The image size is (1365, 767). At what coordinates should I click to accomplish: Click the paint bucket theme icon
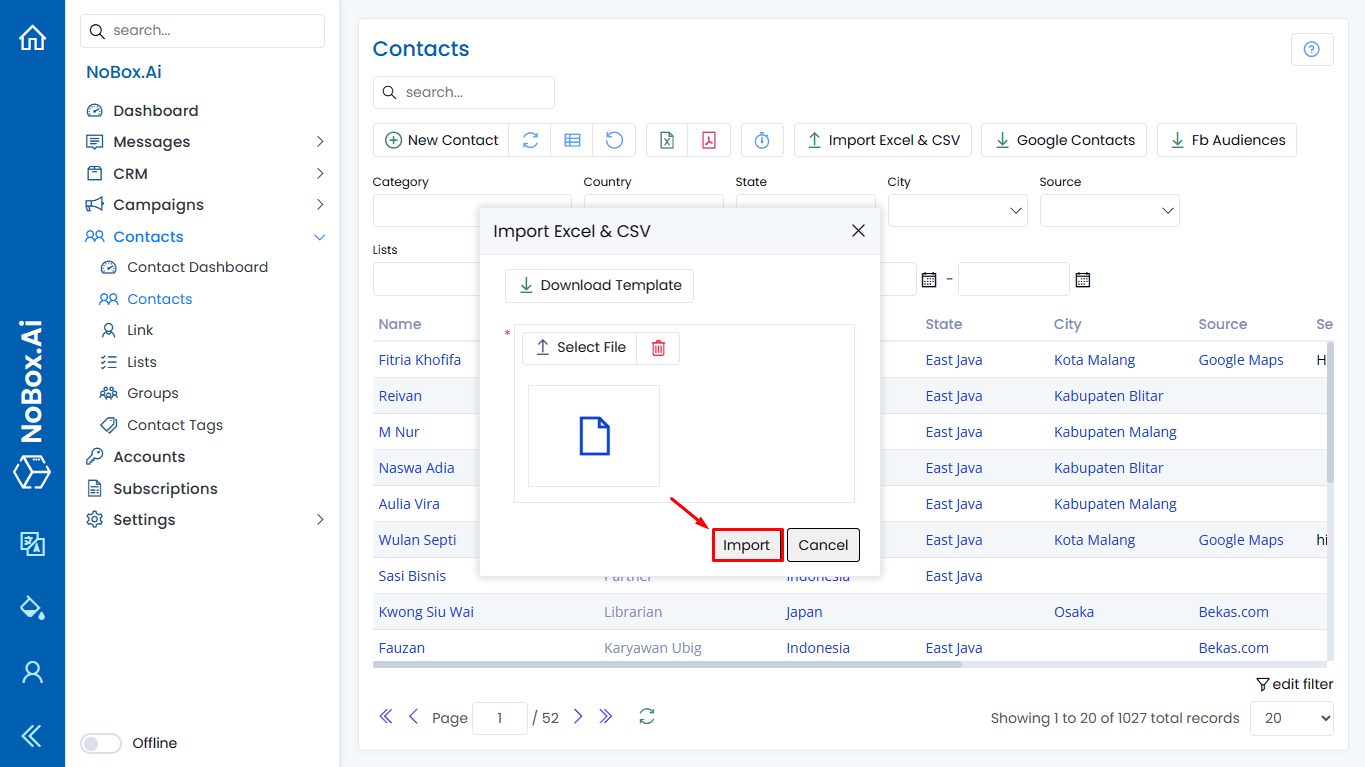(32, 608)
